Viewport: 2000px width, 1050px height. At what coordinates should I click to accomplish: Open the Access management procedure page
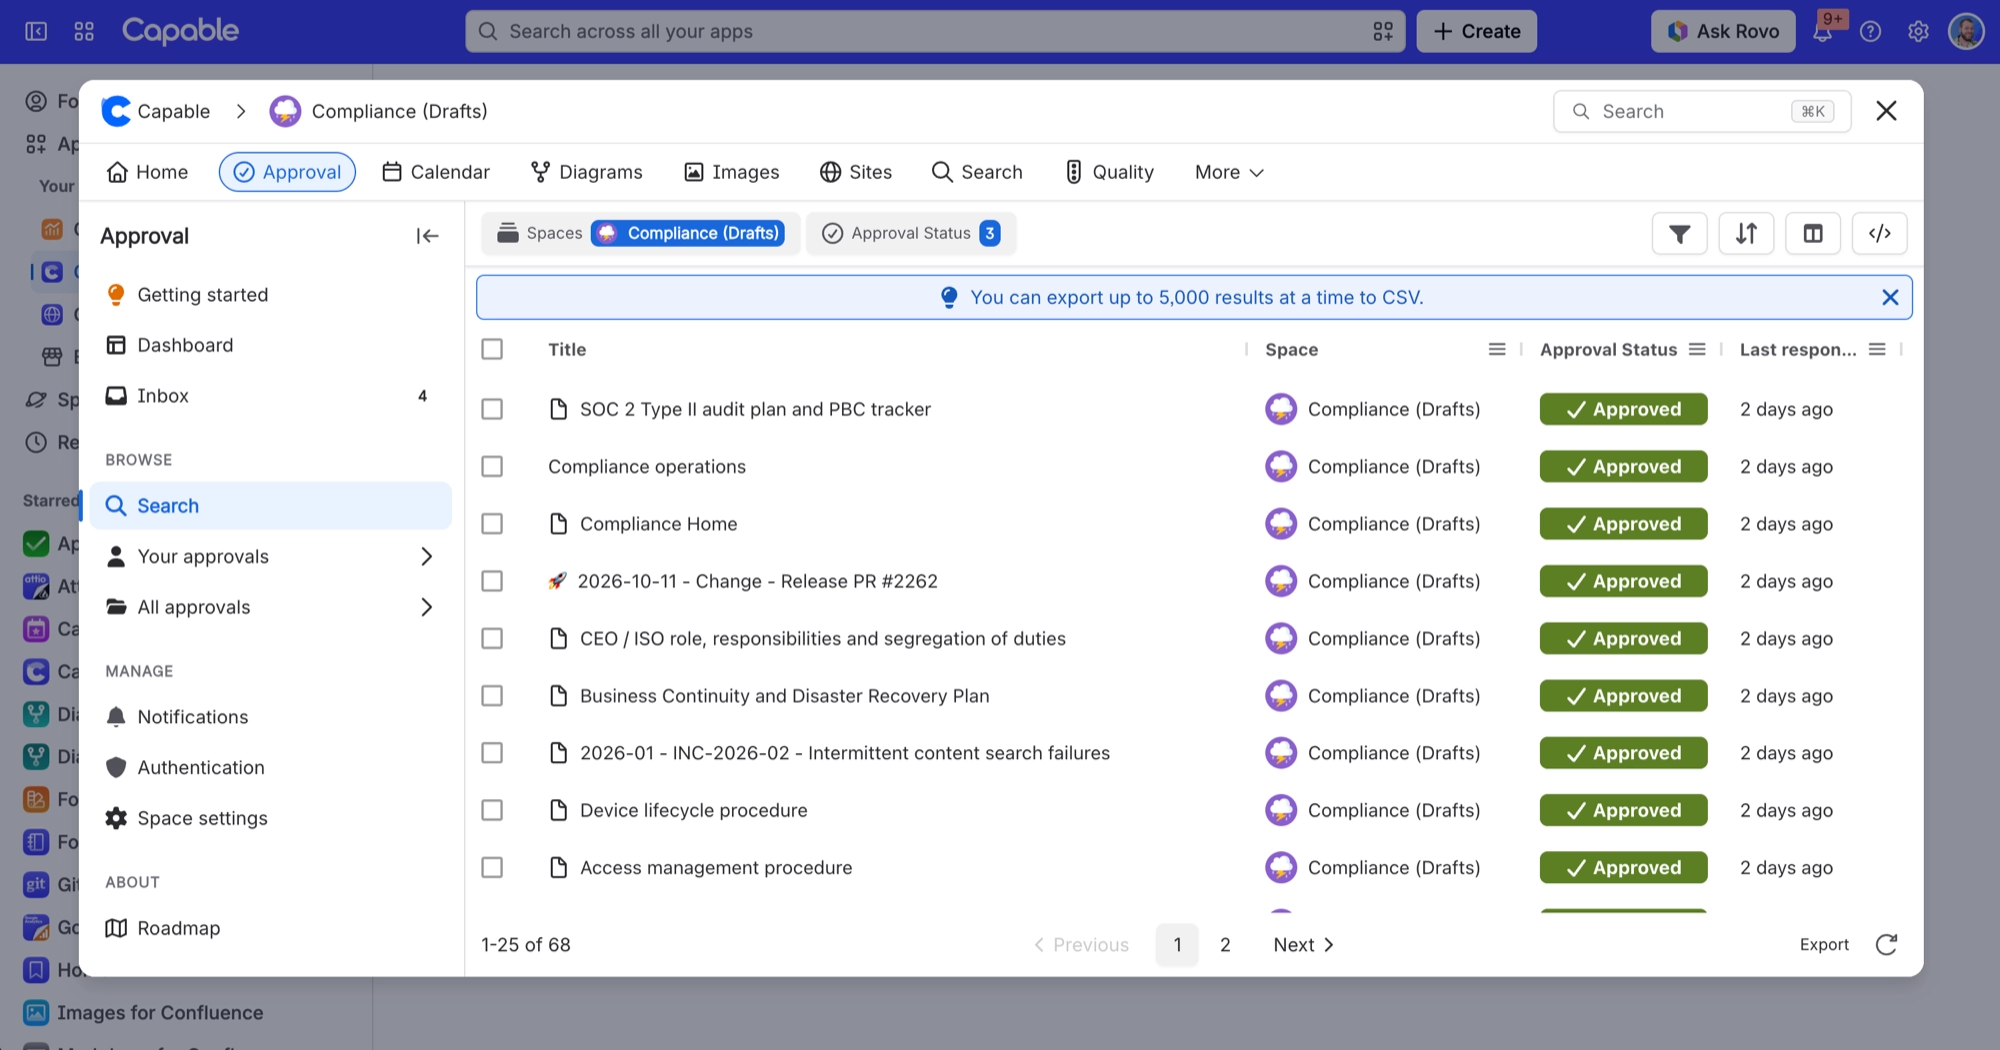(716, 868)
